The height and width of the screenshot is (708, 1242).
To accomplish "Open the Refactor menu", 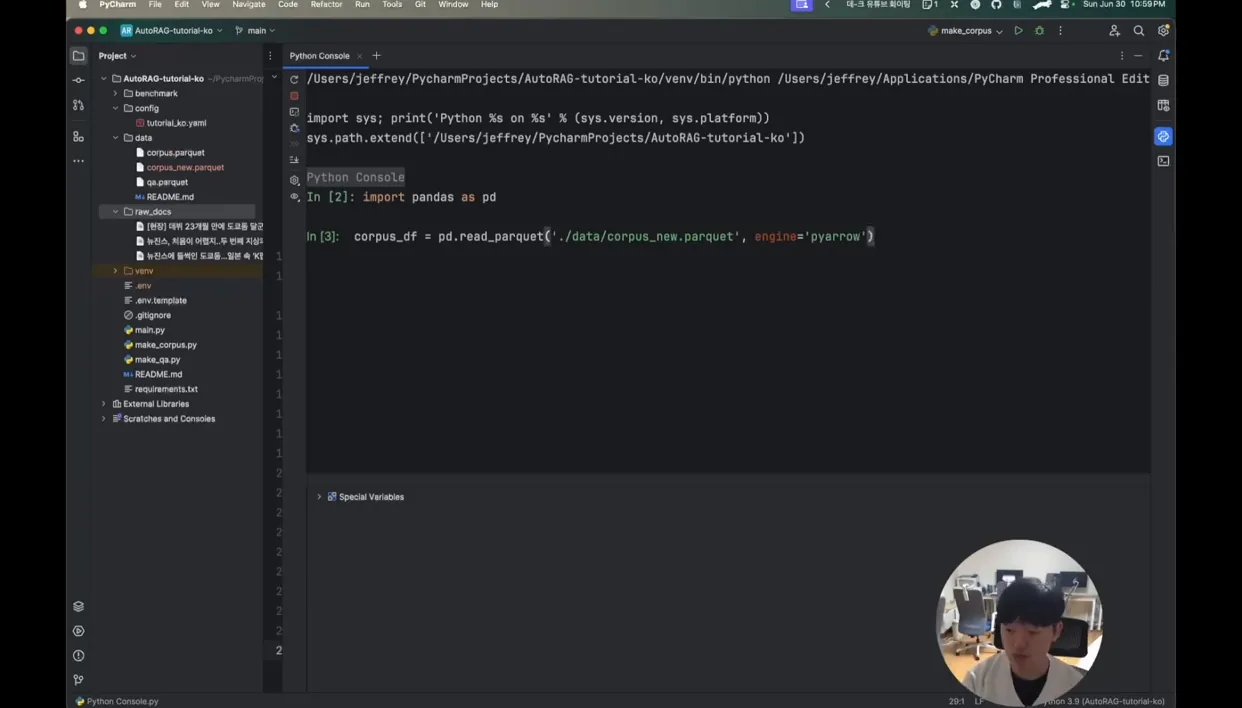I will 326,5.
